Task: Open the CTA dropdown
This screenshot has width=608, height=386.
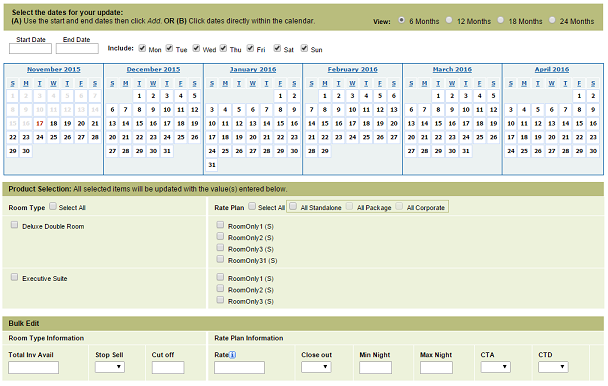Action: tap(496, 367)
